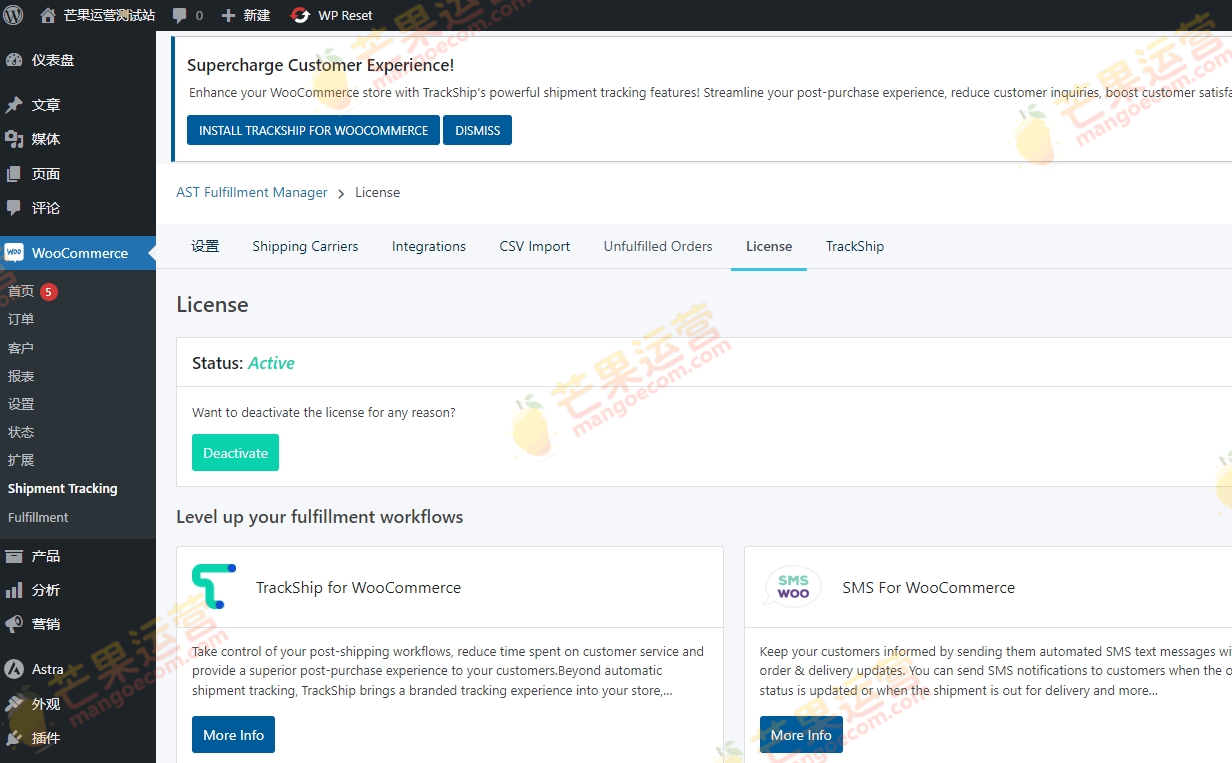Image resolution: width=1232 pixels, height=763 pixels.
Task: Click More Info under TrackShip for WooCommerce
Action: [233, 735]
